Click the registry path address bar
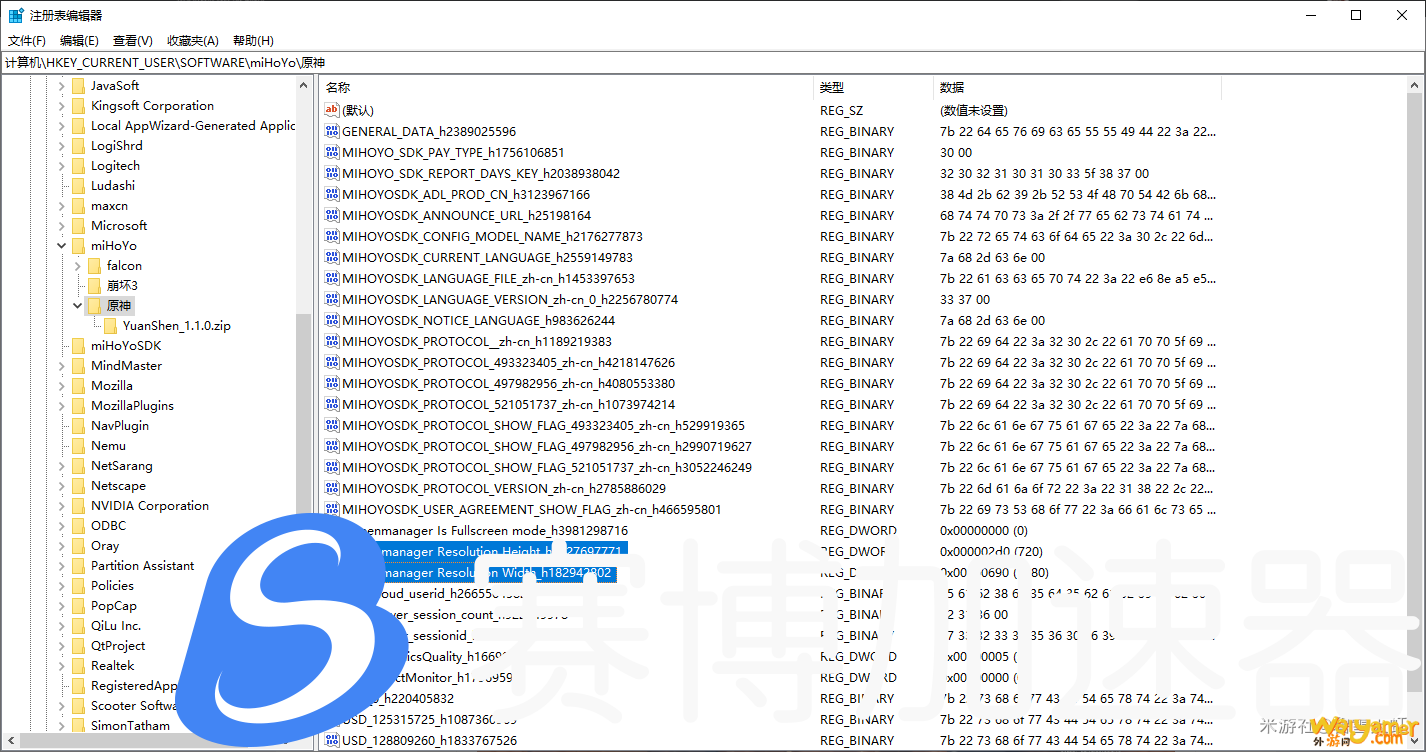This screenshot has height=752, width=1426. [x=700, y=63]
